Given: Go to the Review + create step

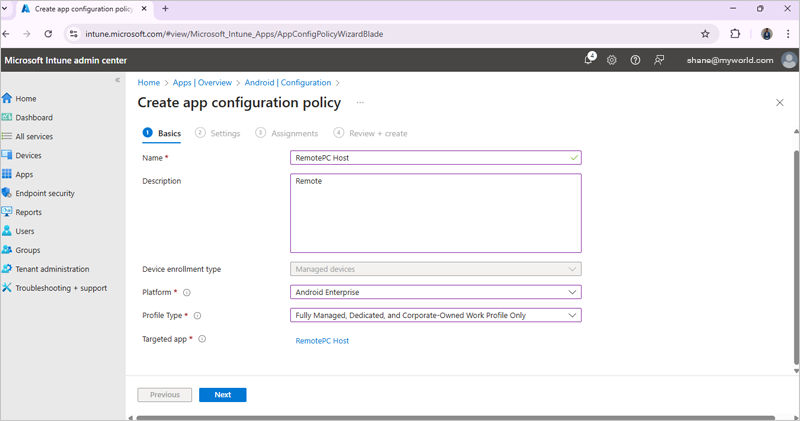Looking at the screenshot, I should click(x=371, y=133).
